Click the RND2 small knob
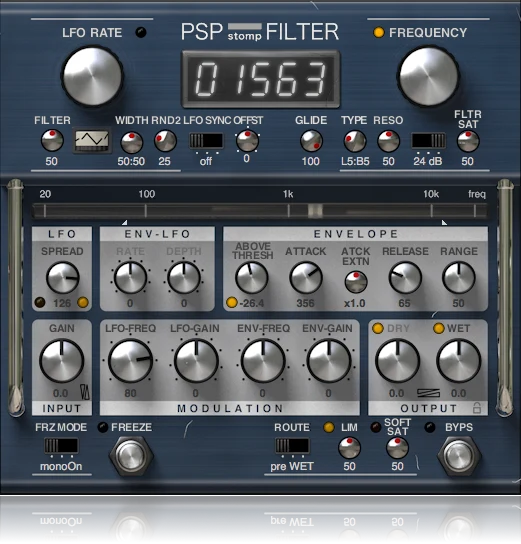Screen dimensions: 521x544 (x=165, y=141)
